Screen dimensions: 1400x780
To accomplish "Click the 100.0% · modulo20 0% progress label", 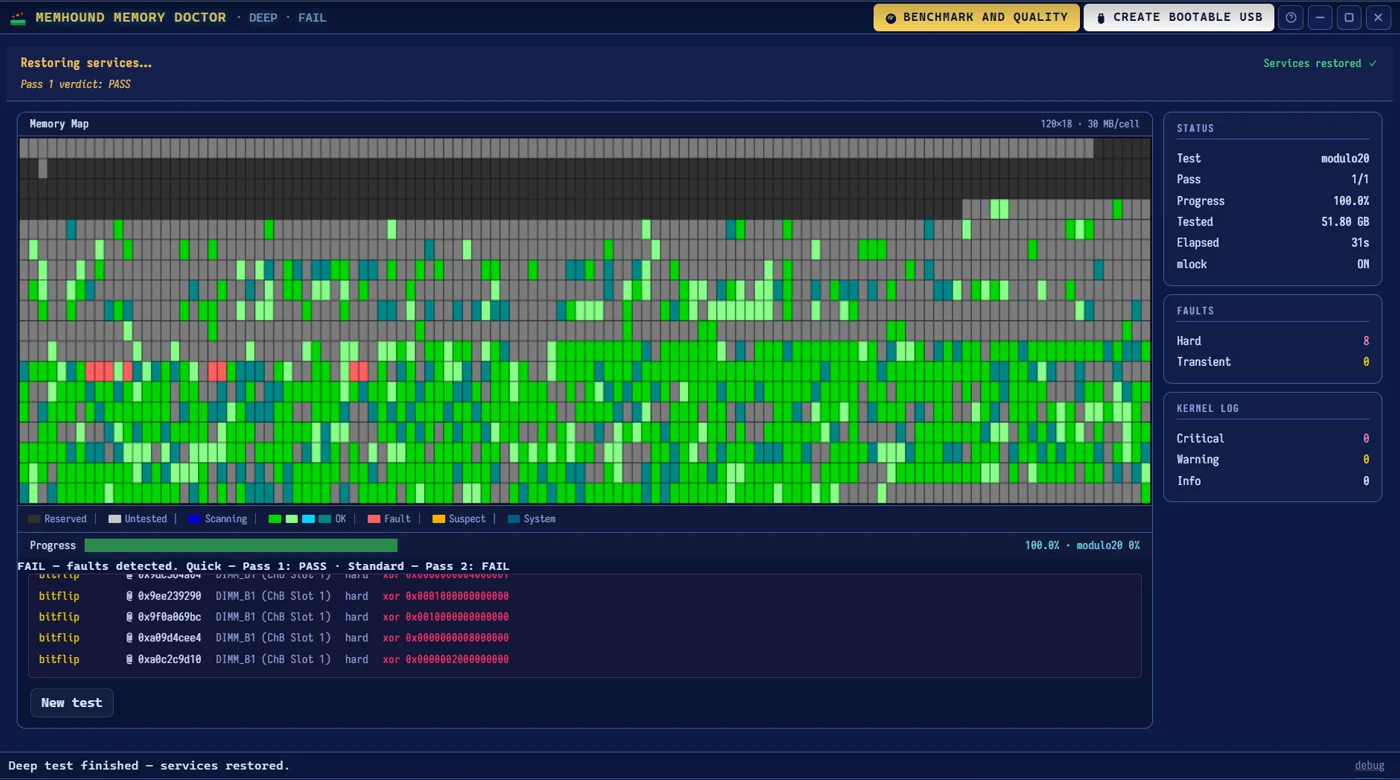I will [1082, 546].
